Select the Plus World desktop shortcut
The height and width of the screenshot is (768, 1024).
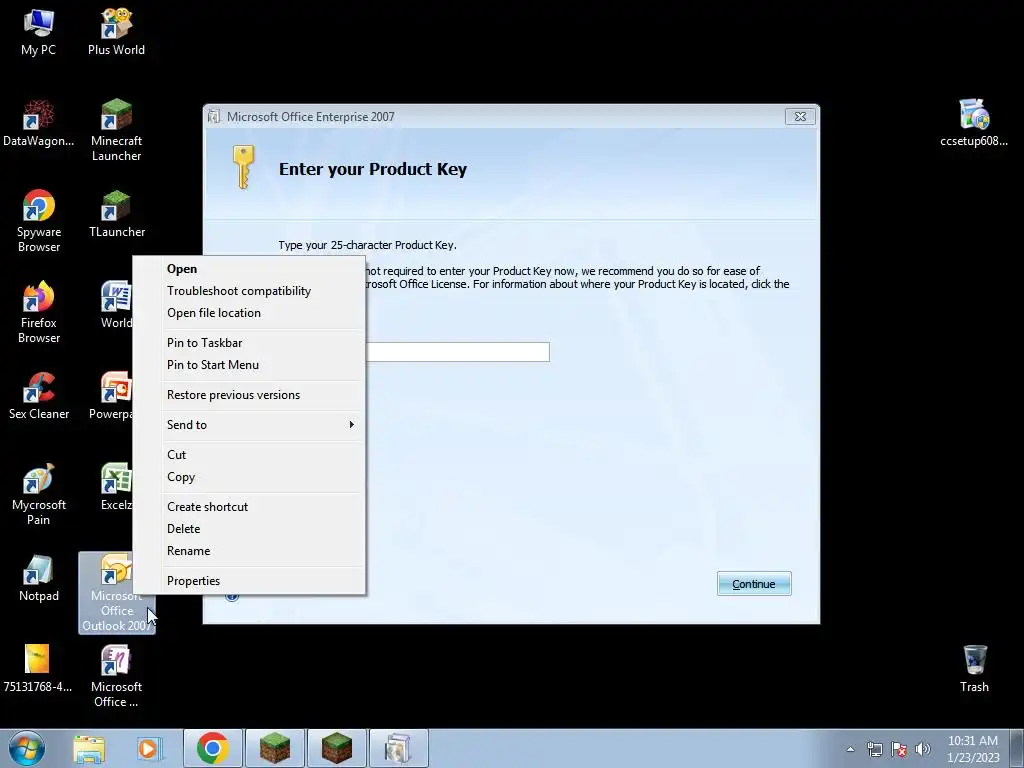(x=116, y=31)
